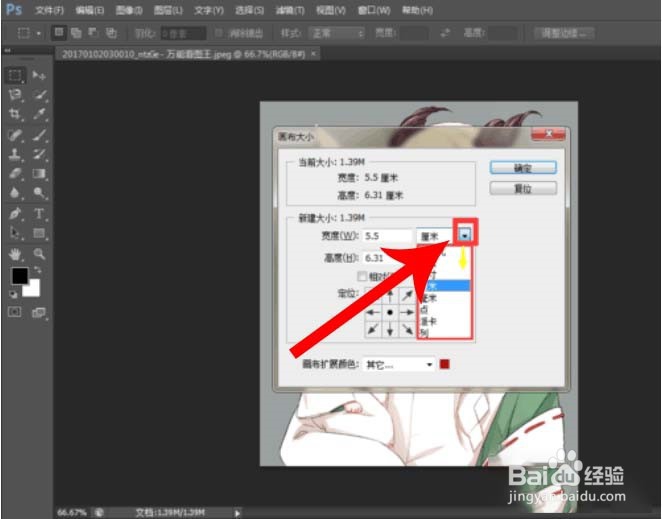
Task: Swap foreground and background colors
Action: 38,269
